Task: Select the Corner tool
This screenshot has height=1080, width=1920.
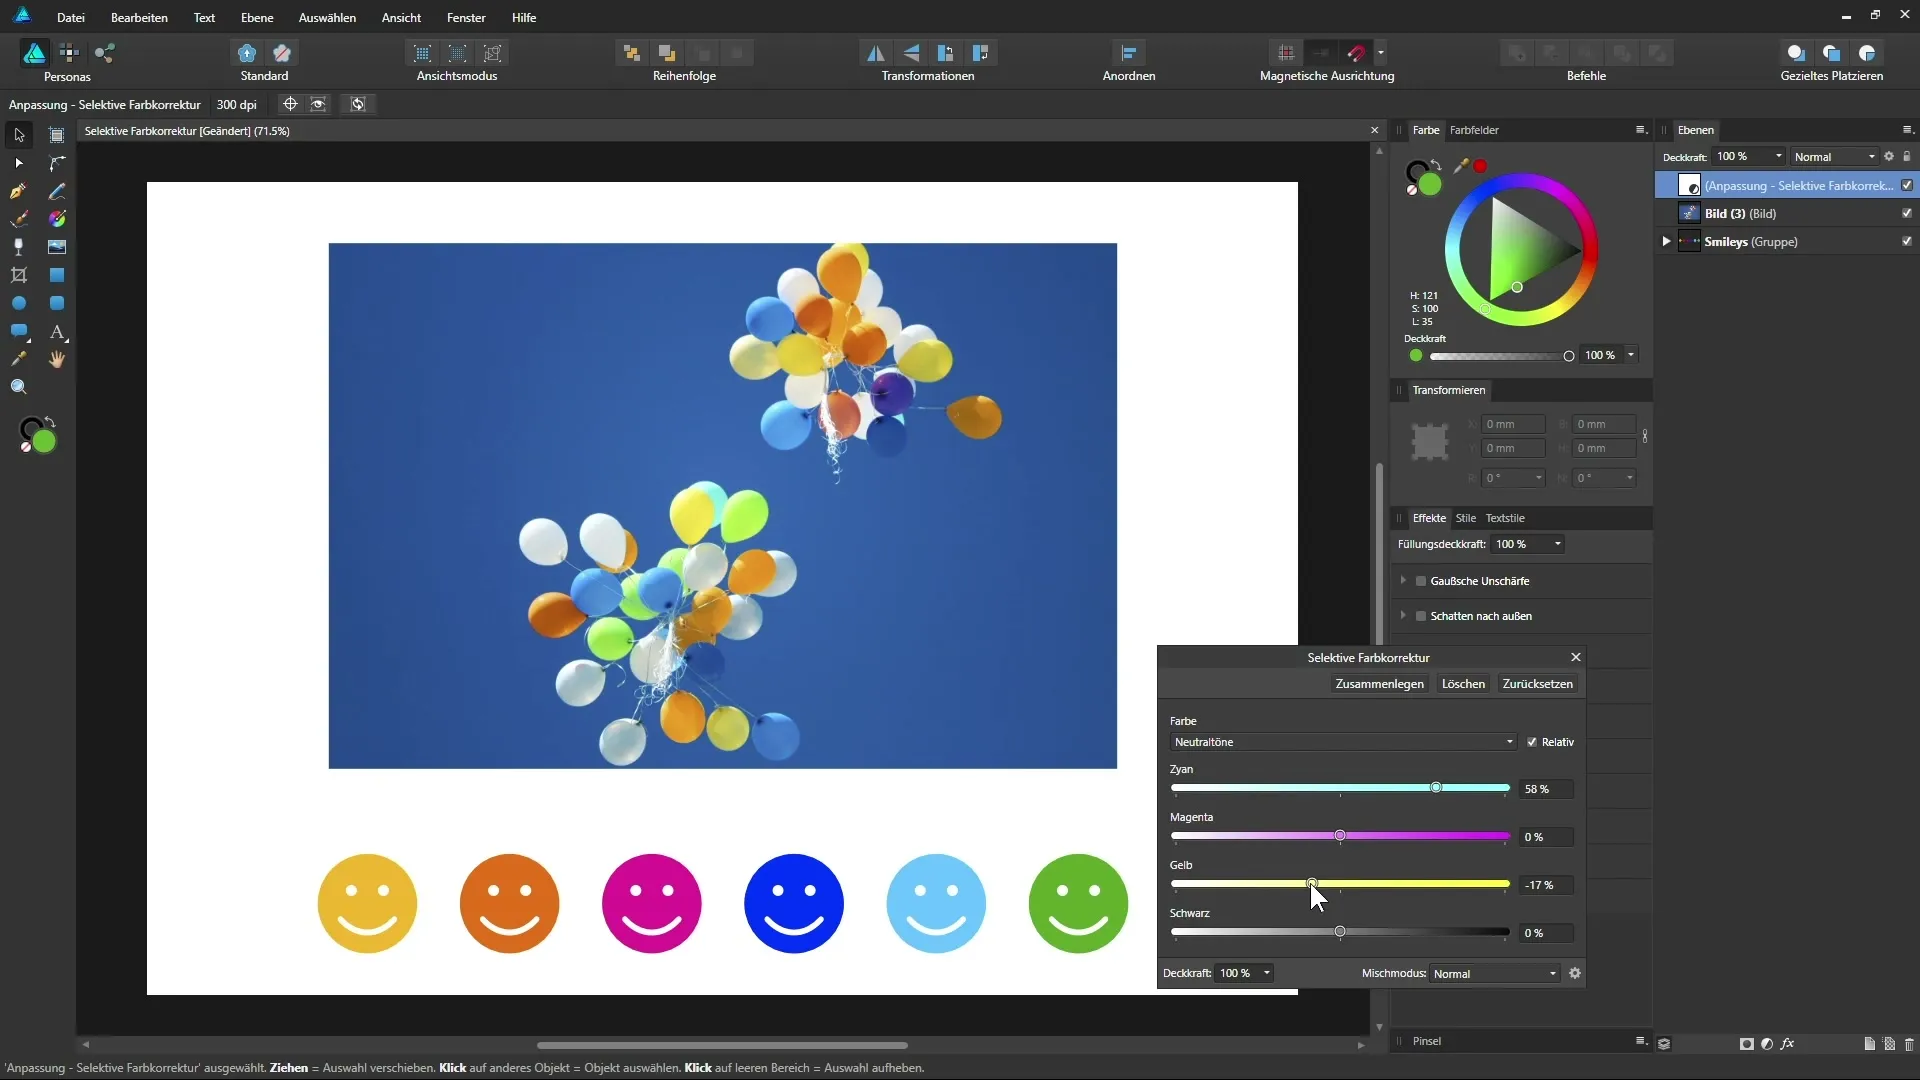Action: pos(57,163)
